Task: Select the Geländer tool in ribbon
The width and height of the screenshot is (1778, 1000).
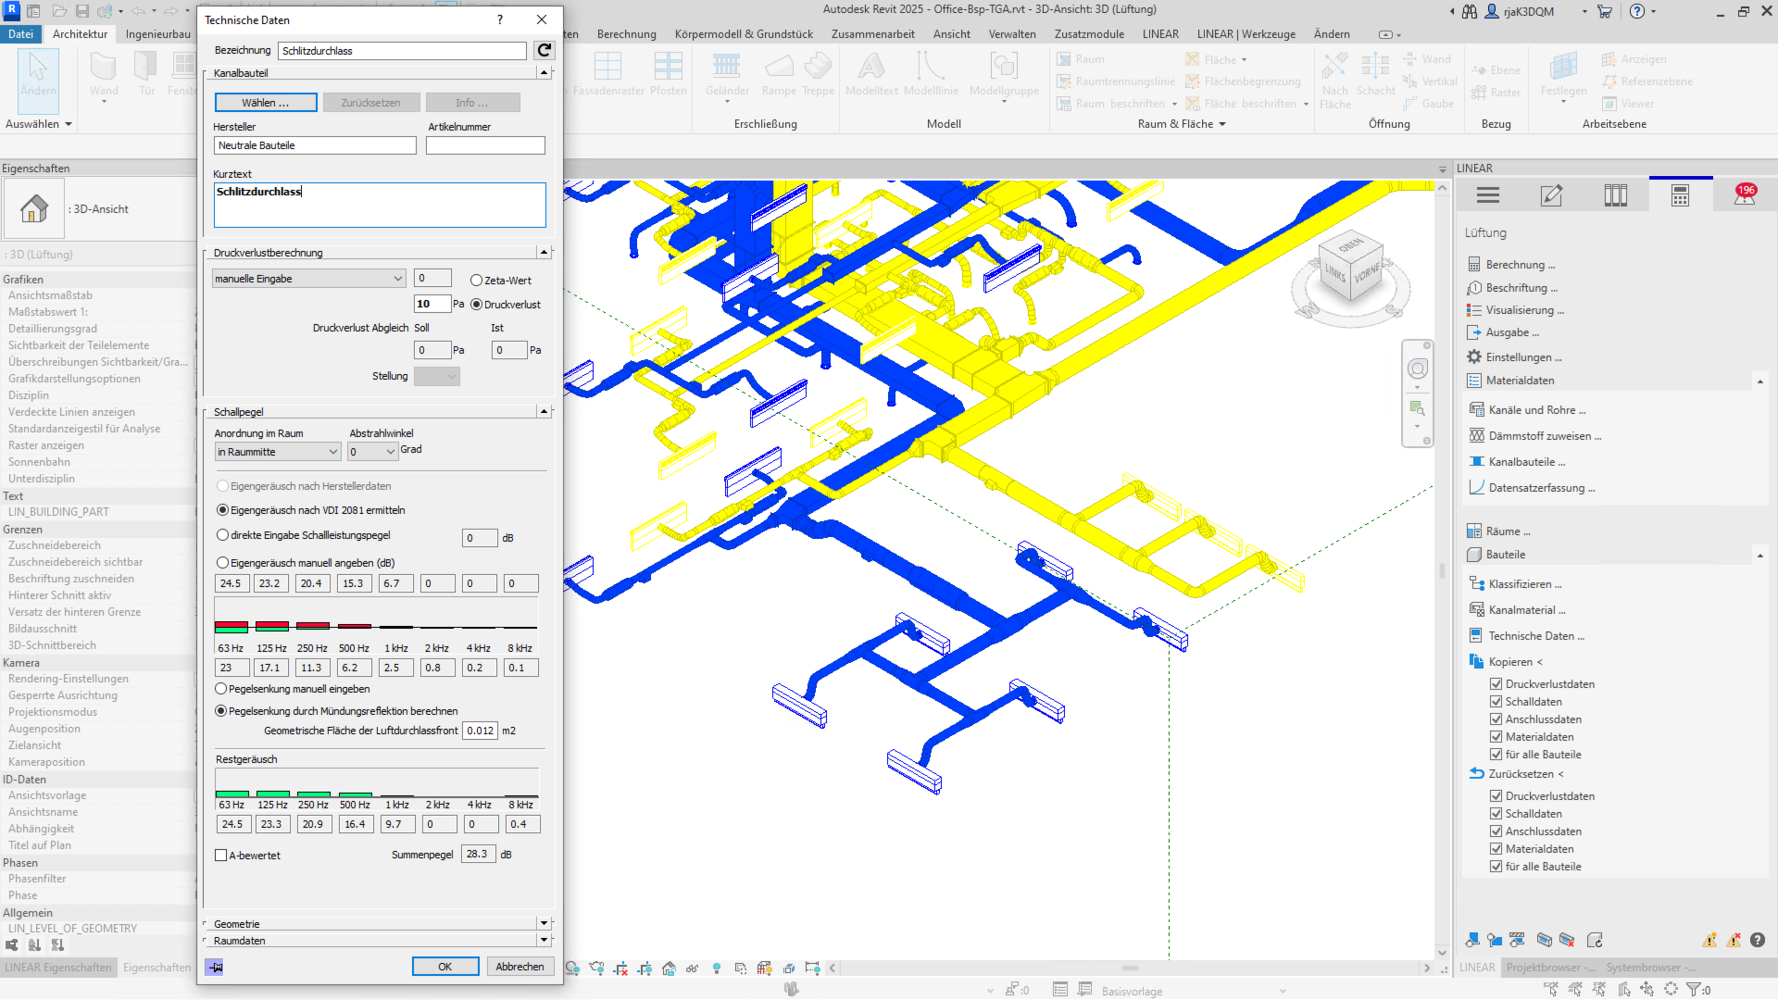Action: (x=726, y=75)
